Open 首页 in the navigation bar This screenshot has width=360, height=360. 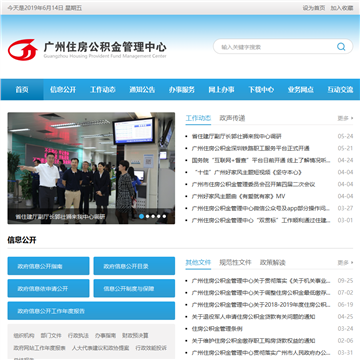pos(22,89)
